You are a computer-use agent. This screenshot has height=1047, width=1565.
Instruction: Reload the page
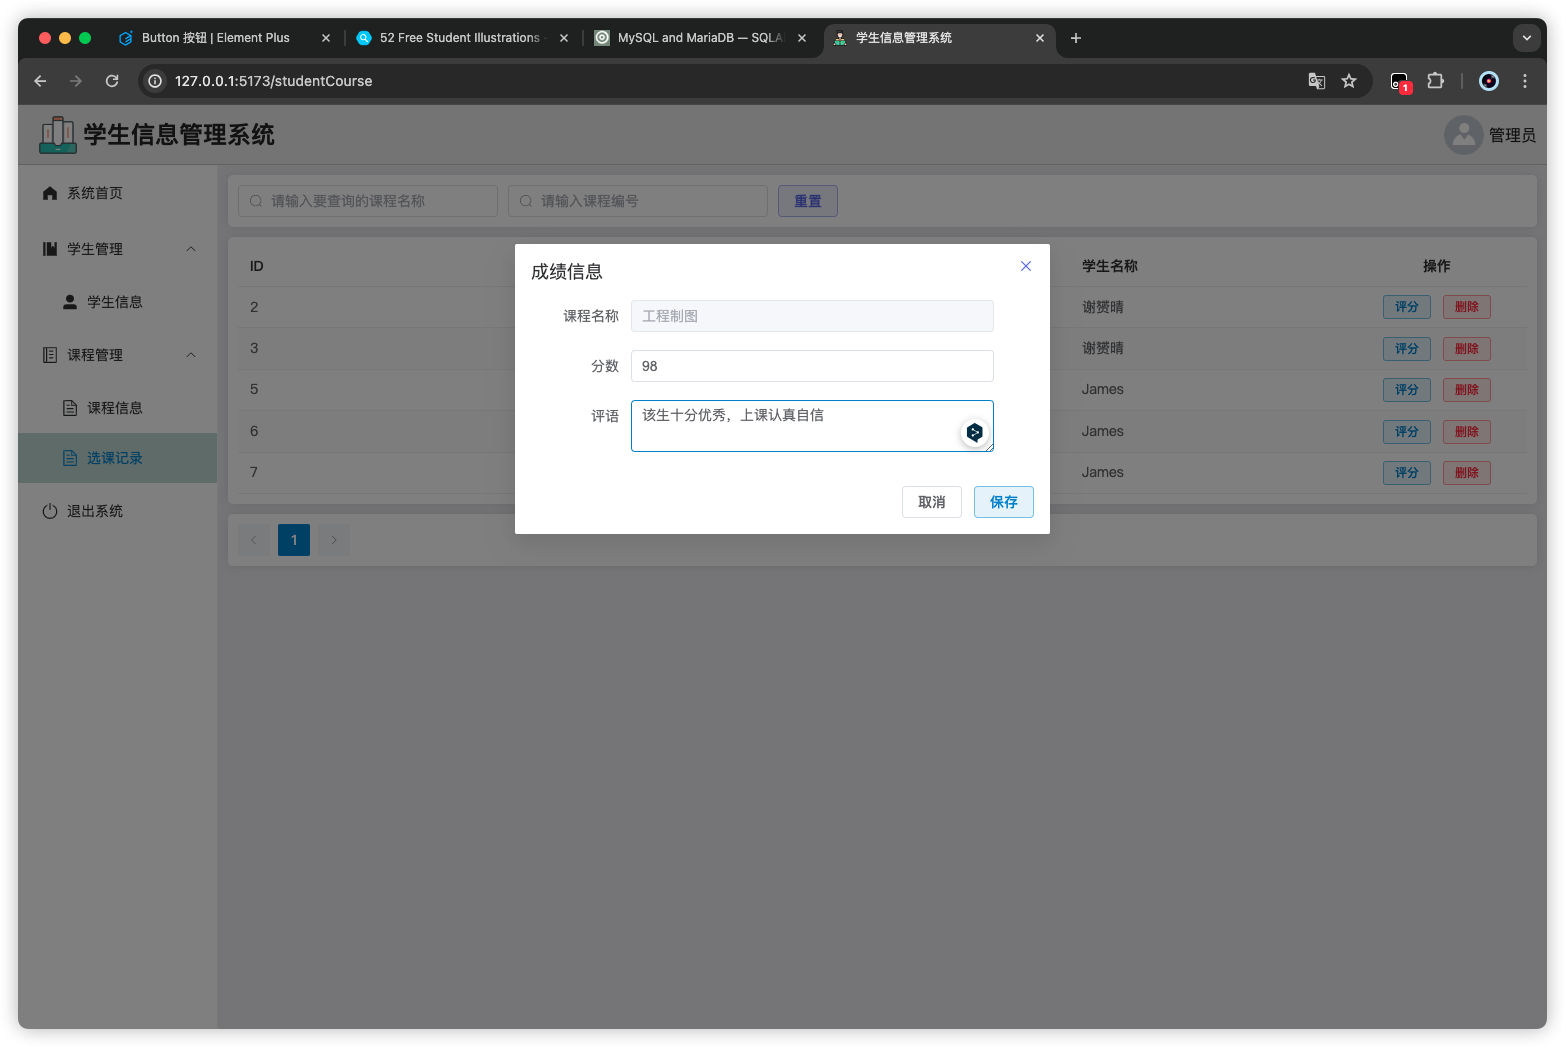tap(112, 81)
